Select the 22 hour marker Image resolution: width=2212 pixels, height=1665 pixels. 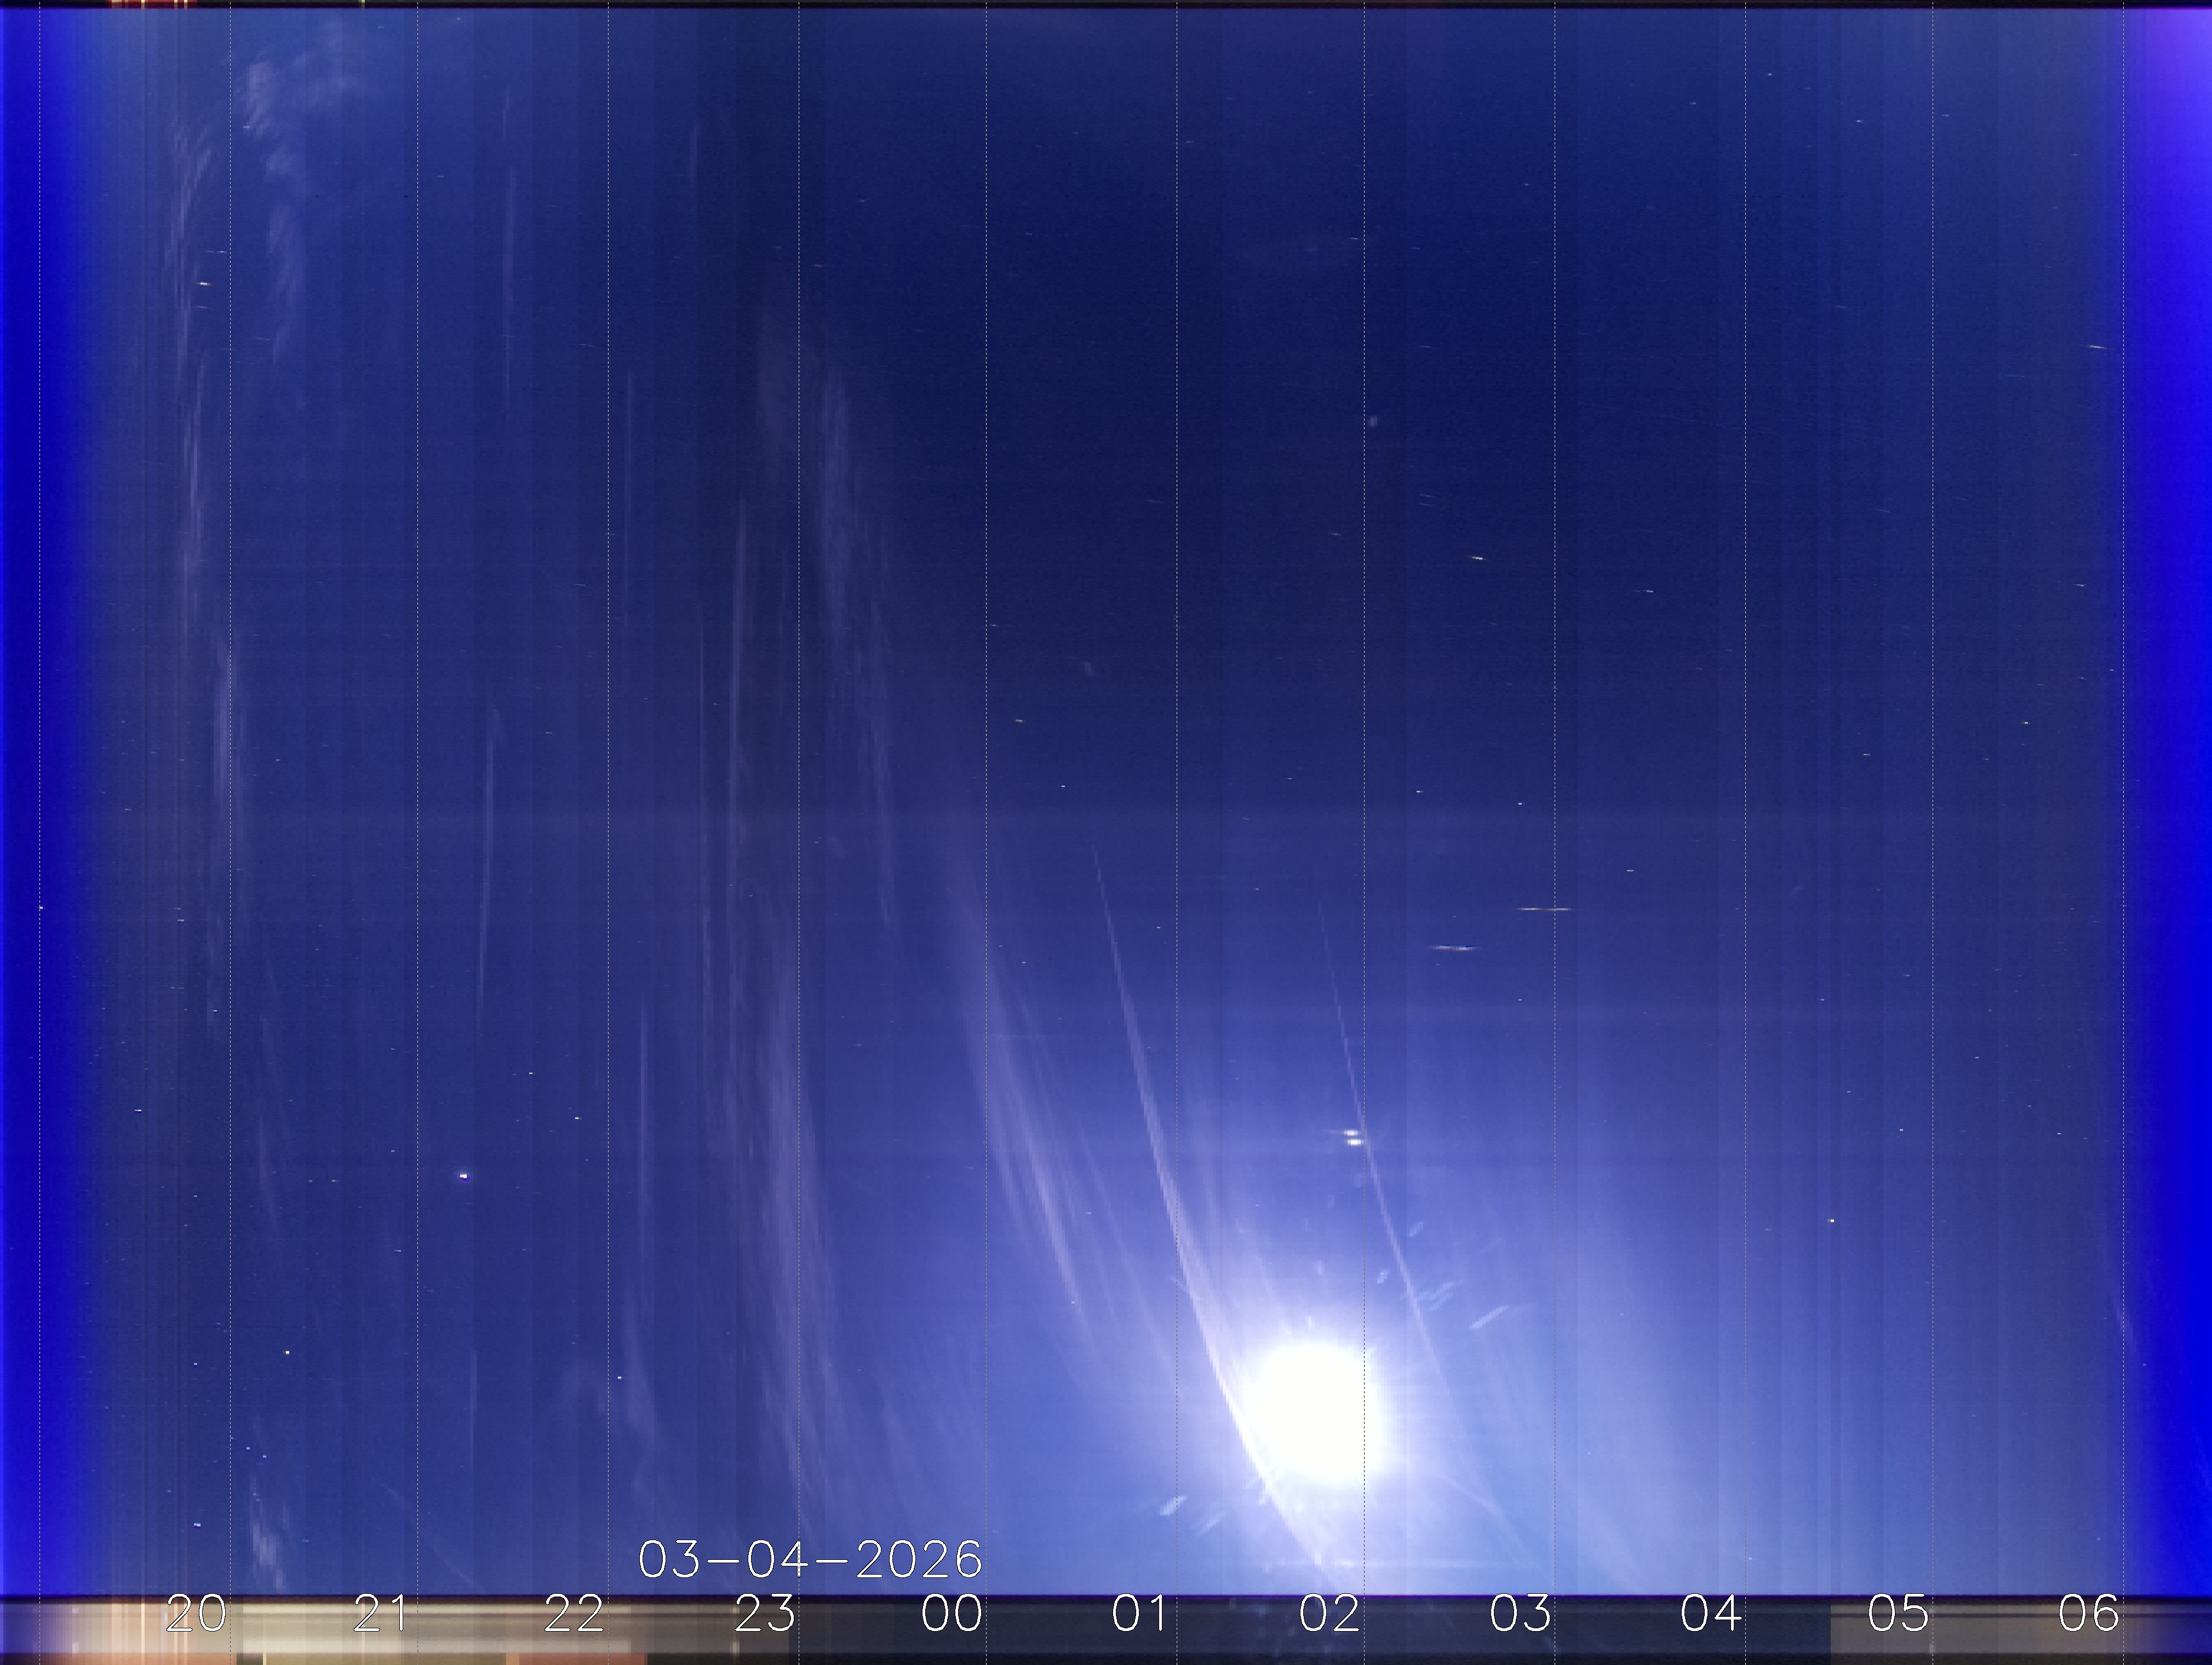[574, 1613]
